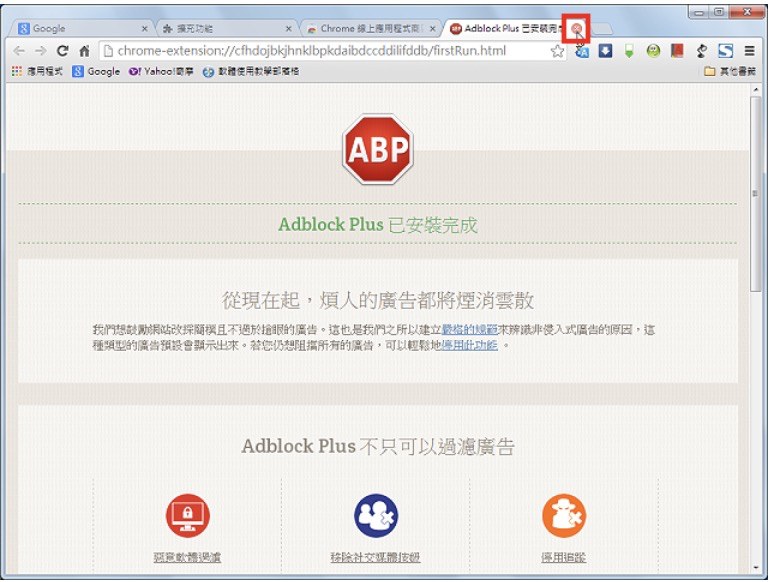Click the large ABP stop-sign logo

tap(378, 149)
